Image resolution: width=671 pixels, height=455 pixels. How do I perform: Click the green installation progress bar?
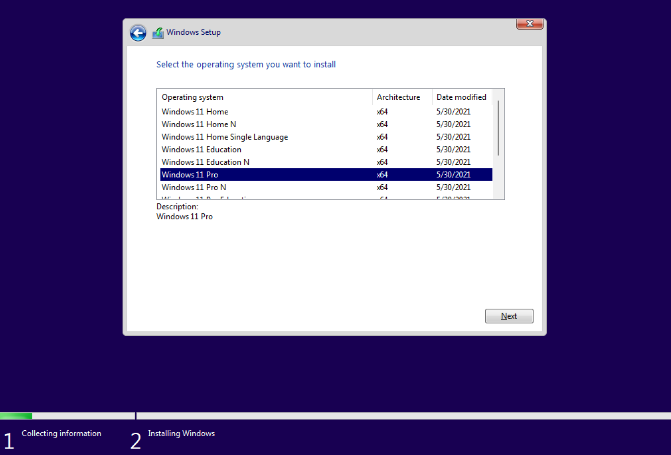point(16,415)
